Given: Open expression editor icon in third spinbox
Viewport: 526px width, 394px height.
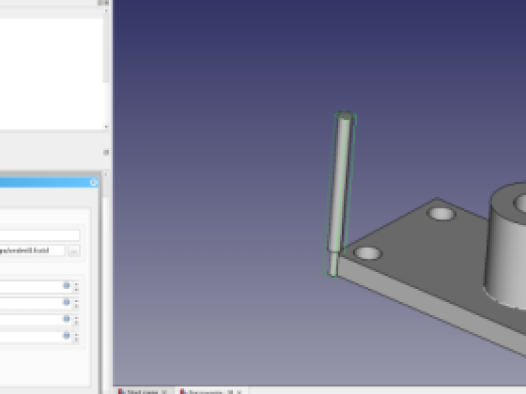Looking at the screenshot, I should point(66,319).
